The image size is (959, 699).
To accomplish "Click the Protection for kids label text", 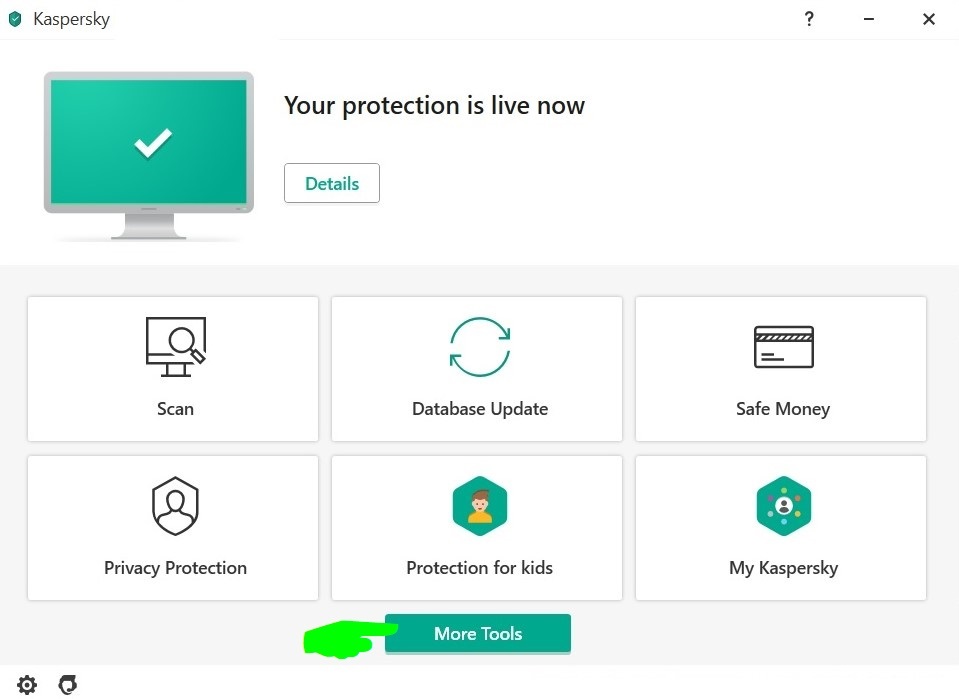I will click(480, 568).
